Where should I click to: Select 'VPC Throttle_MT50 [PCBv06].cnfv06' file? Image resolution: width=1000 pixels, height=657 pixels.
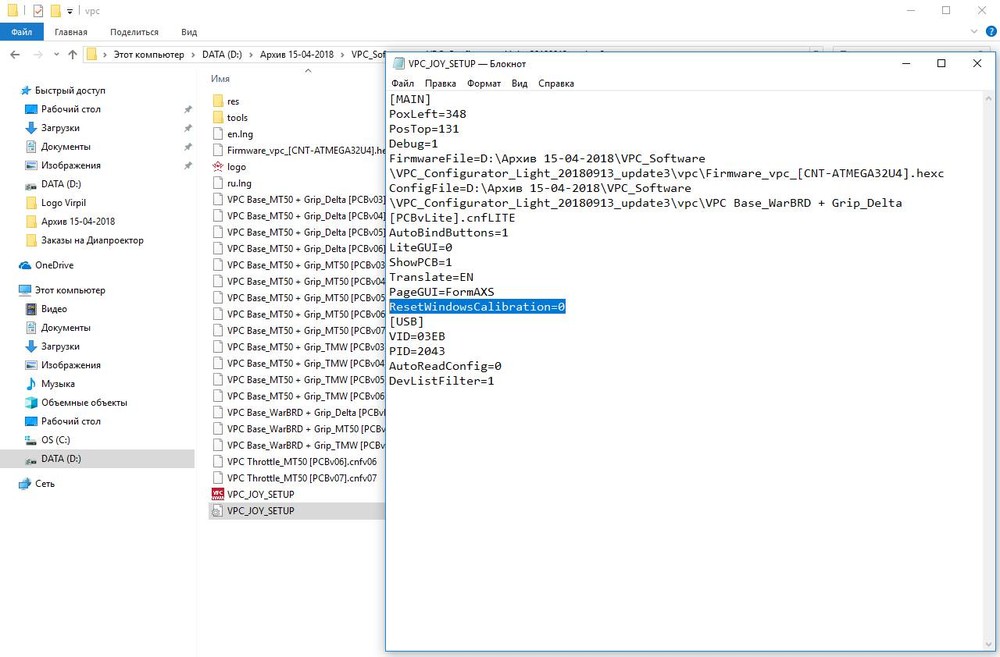[302, 462]
